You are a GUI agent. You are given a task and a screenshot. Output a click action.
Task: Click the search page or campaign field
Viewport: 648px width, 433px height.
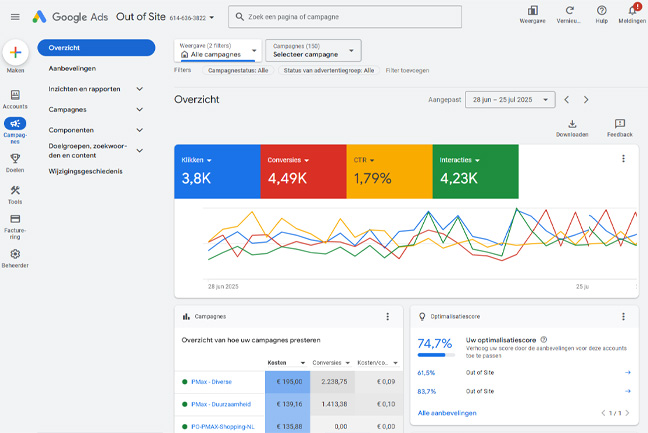[345, 17]
